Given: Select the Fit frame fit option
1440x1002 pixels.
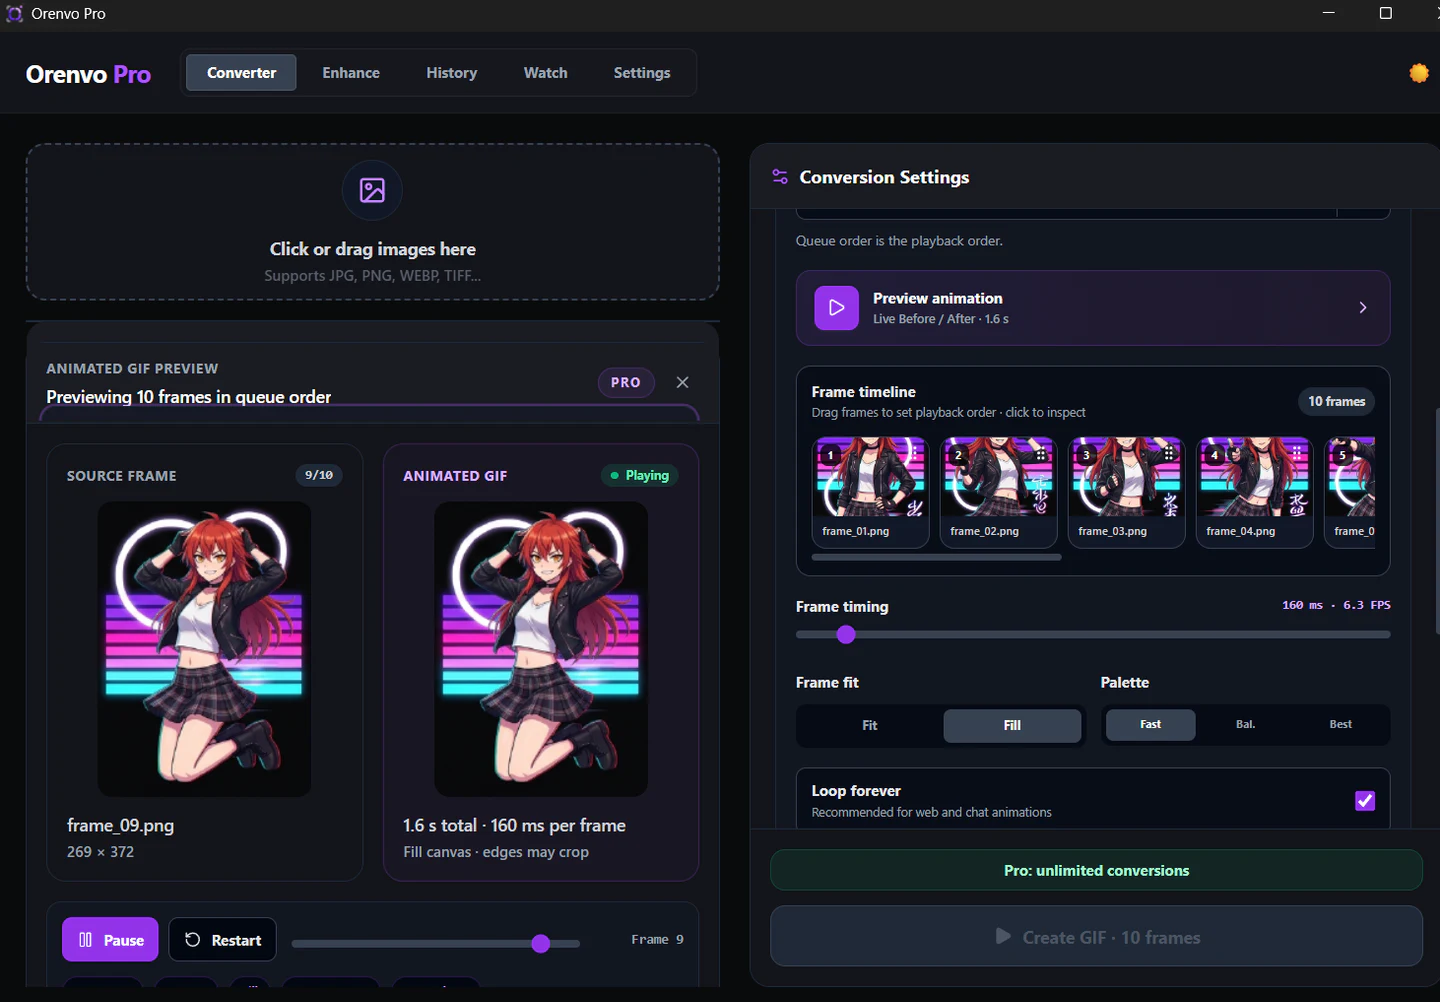Looking at the screenshot, I should tap(870, 725).
